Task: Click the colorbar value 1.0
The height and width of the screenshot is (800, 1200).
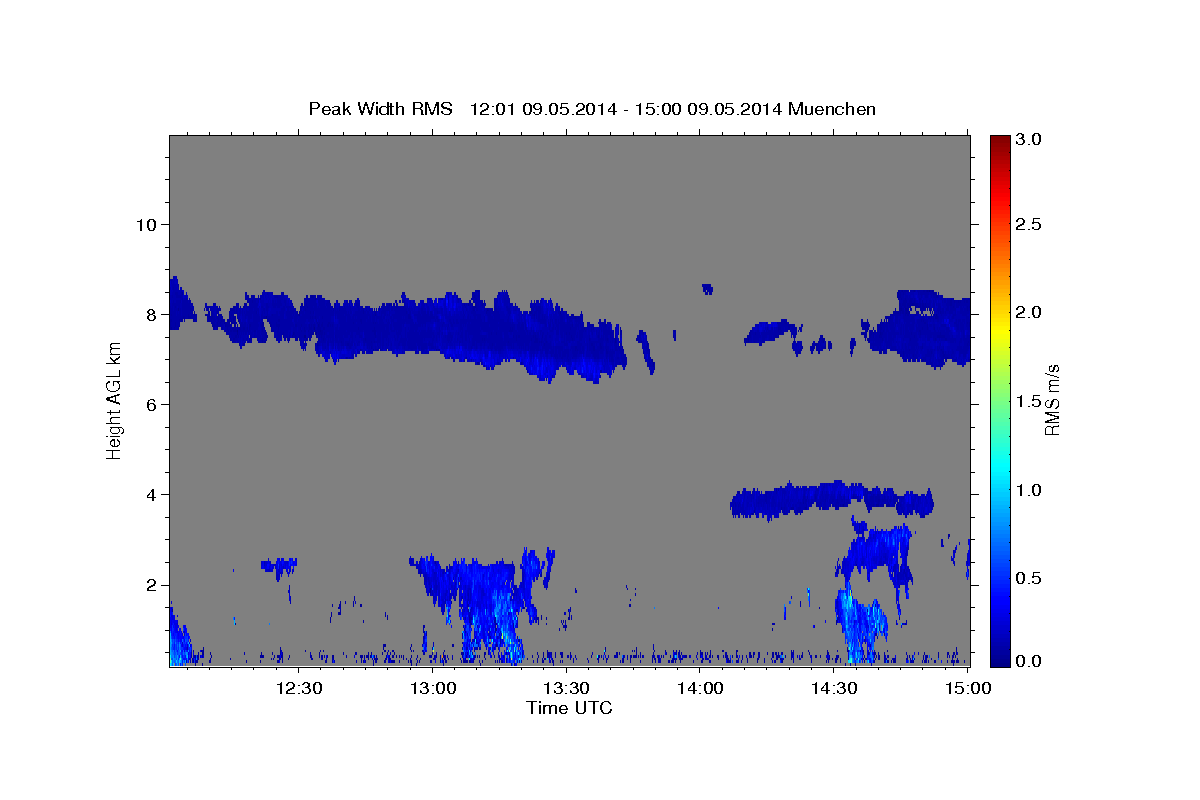Action: coord(1029,490)
